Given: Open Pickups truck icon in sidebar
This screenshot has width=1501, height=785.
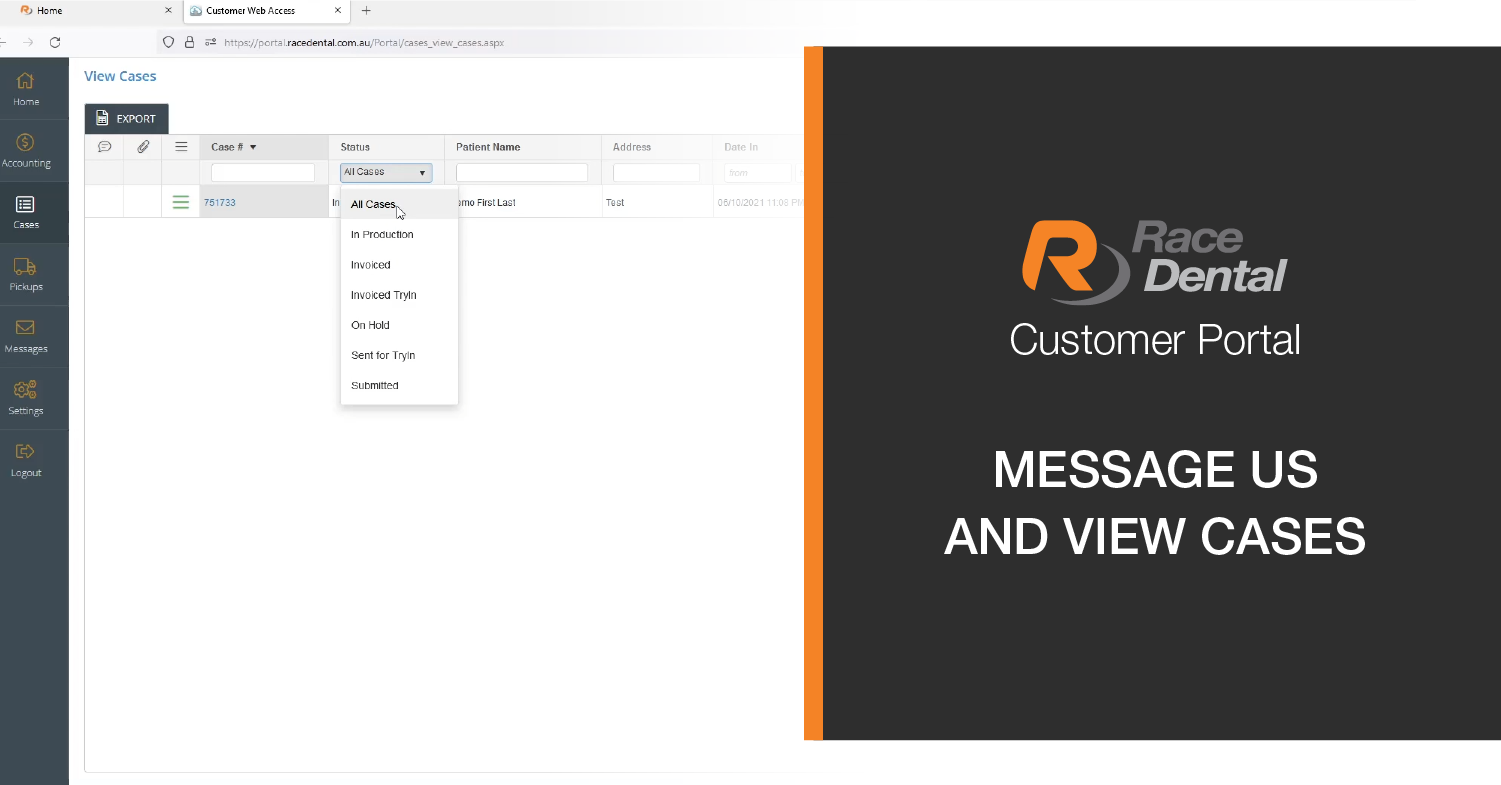Looking at the screenshot, I should coord(26,268).
